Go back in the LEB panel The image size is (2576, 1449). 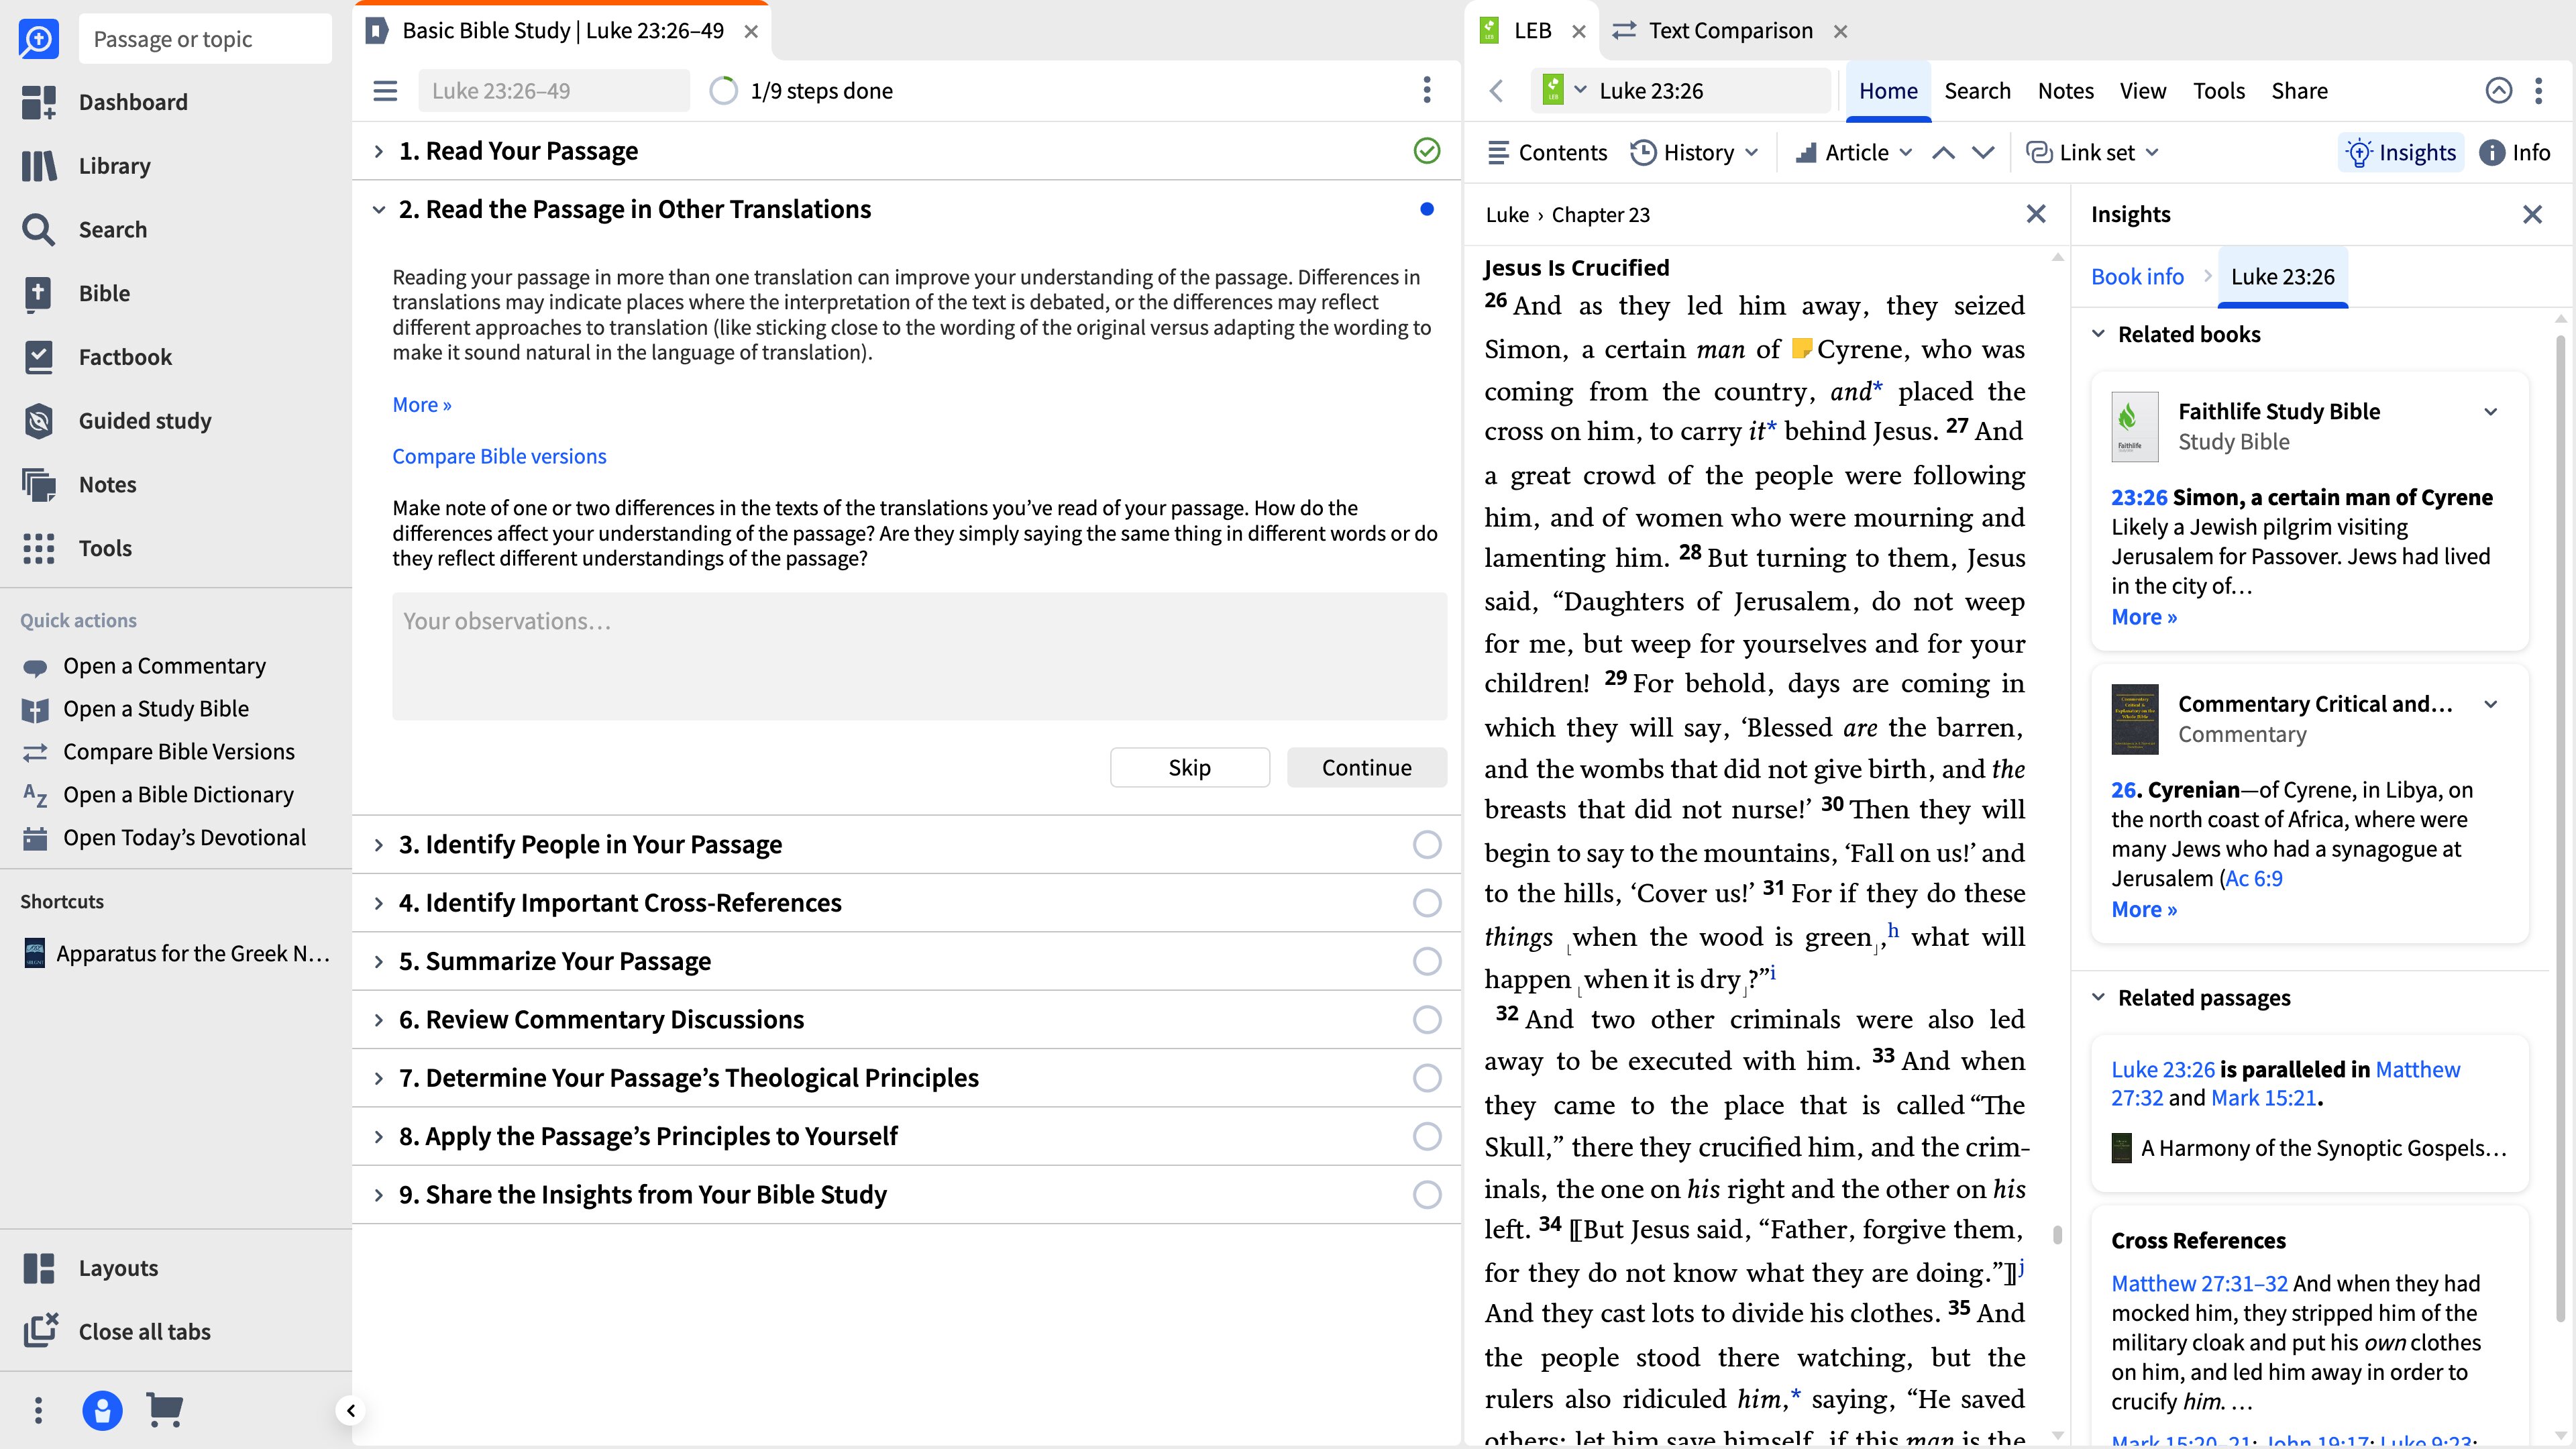point(1496,91)
